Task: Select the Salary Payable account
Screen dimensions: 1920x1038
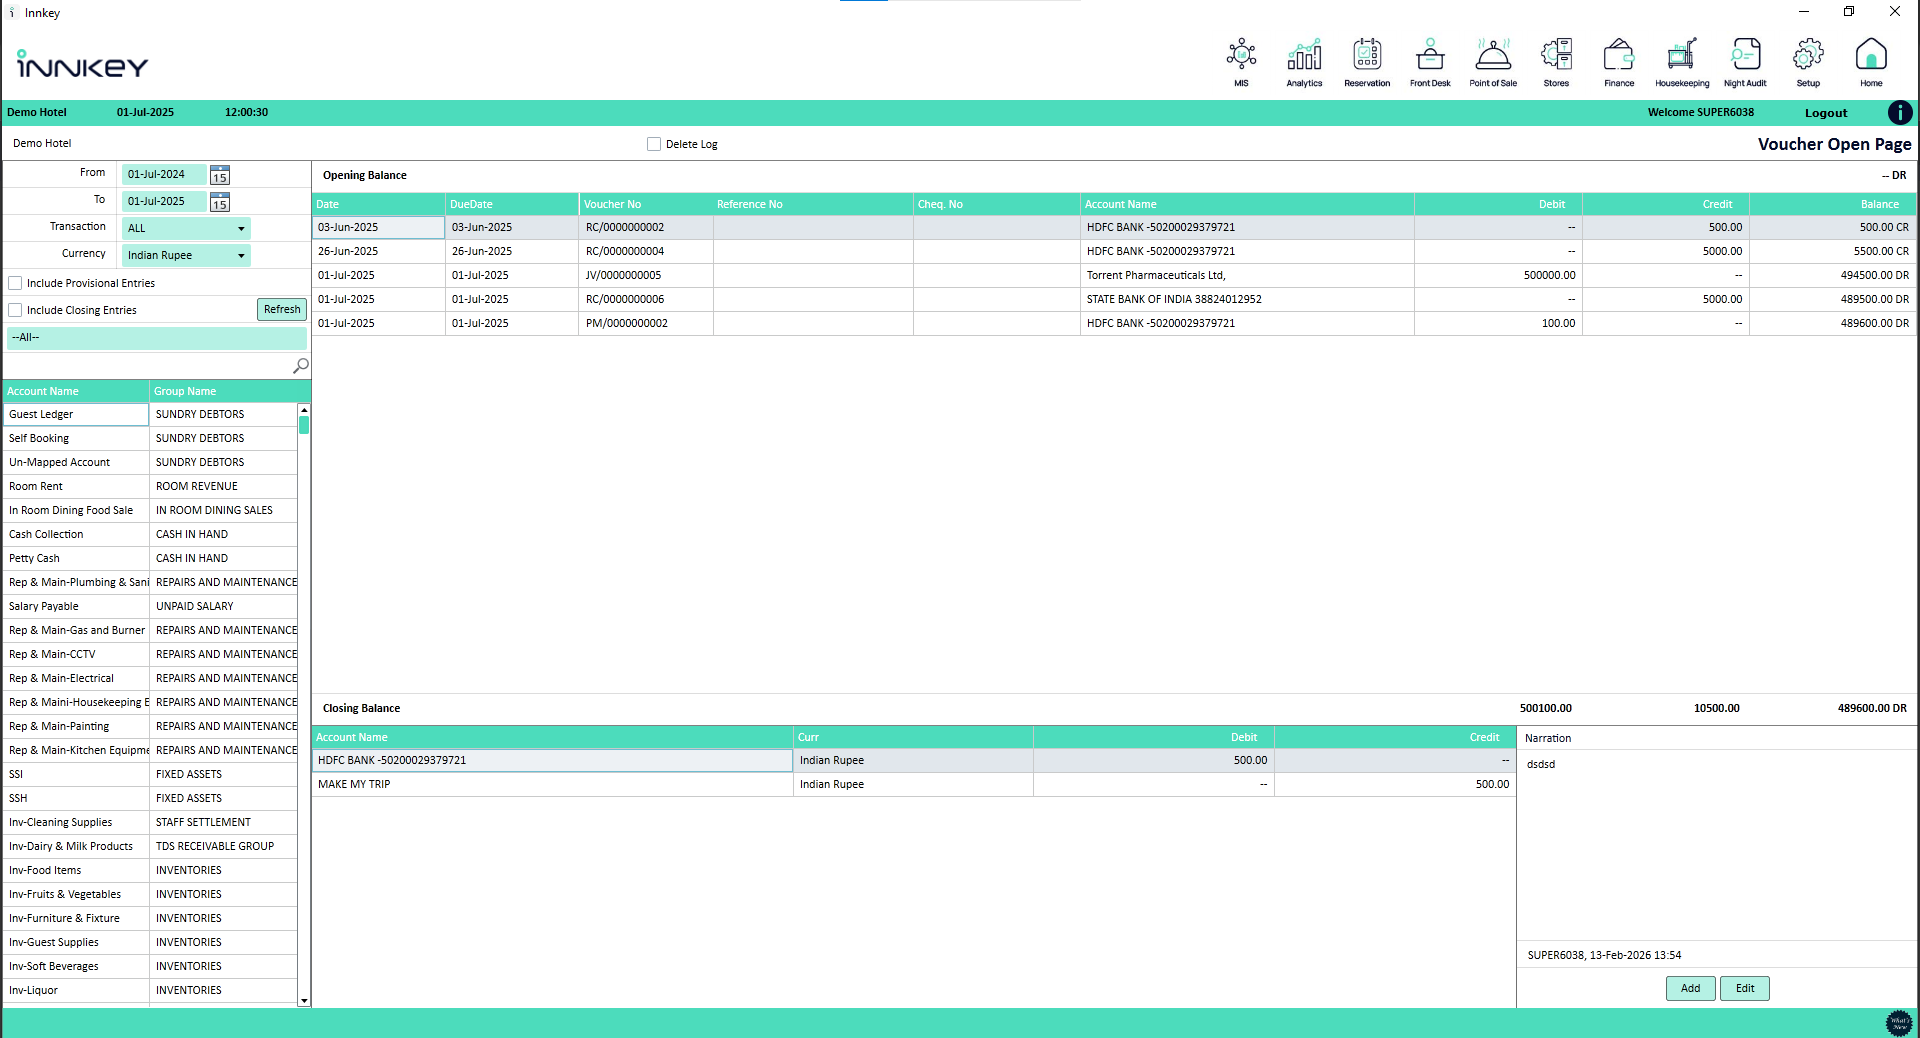Action: 150,606
